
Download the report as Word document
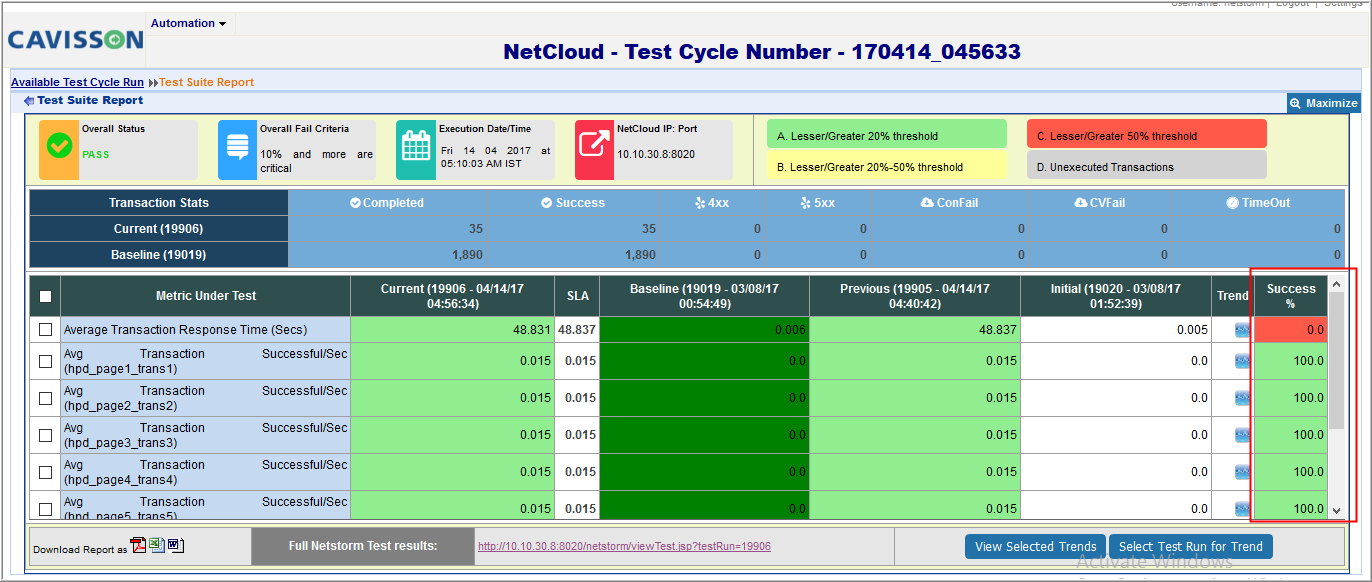175,545
